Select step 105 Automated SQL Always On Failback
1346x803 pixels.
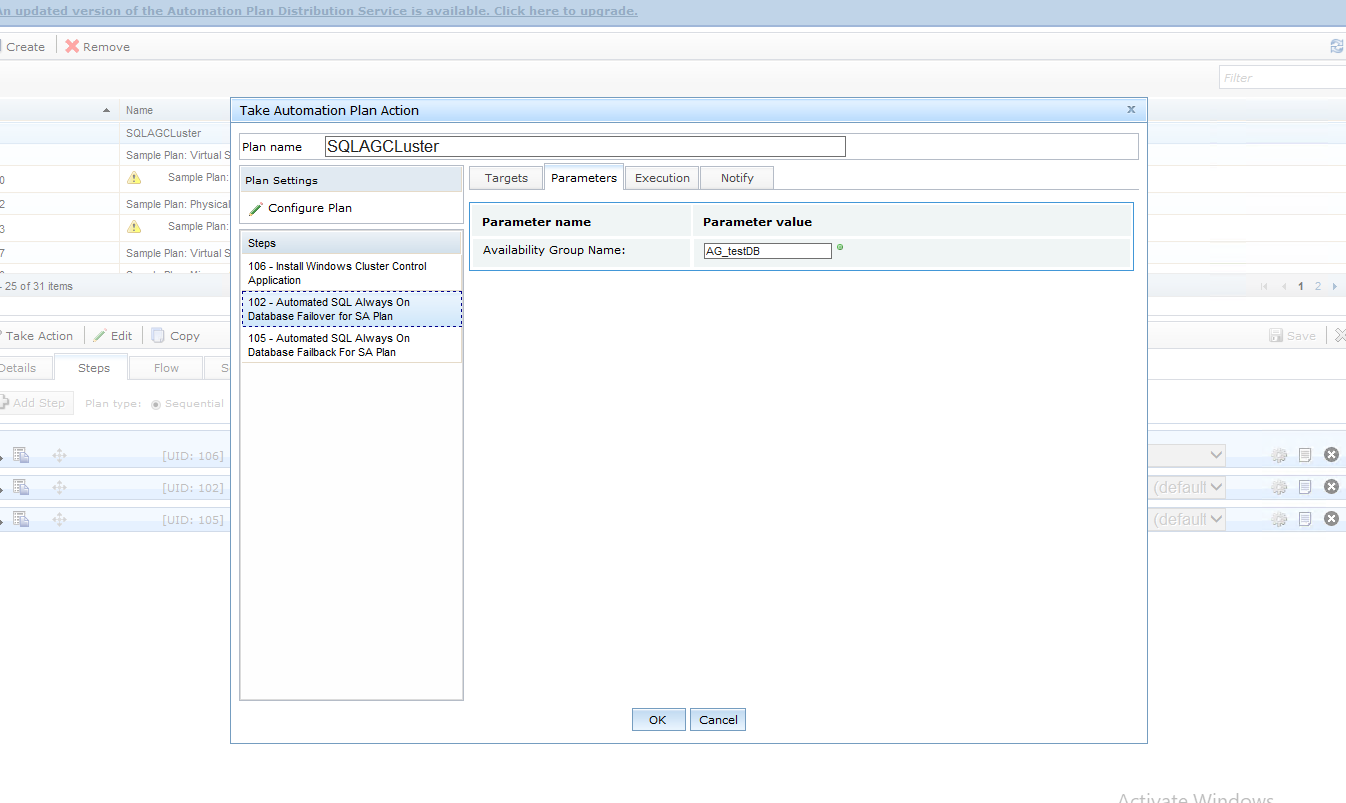[351, 345]
